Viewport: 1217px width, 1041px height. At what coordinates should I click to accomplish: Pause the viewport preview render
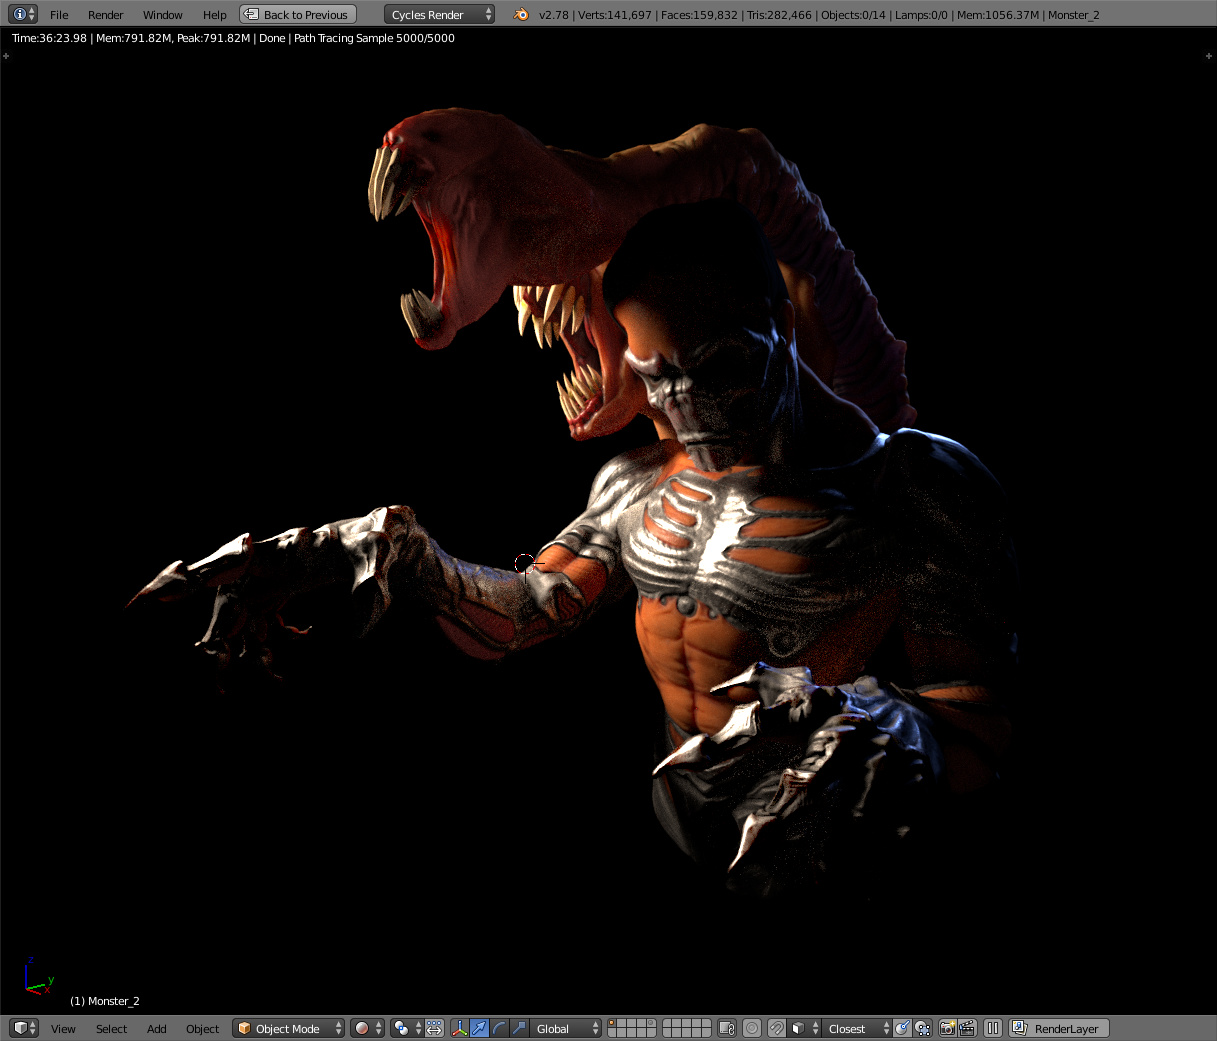click(993, 1028)
